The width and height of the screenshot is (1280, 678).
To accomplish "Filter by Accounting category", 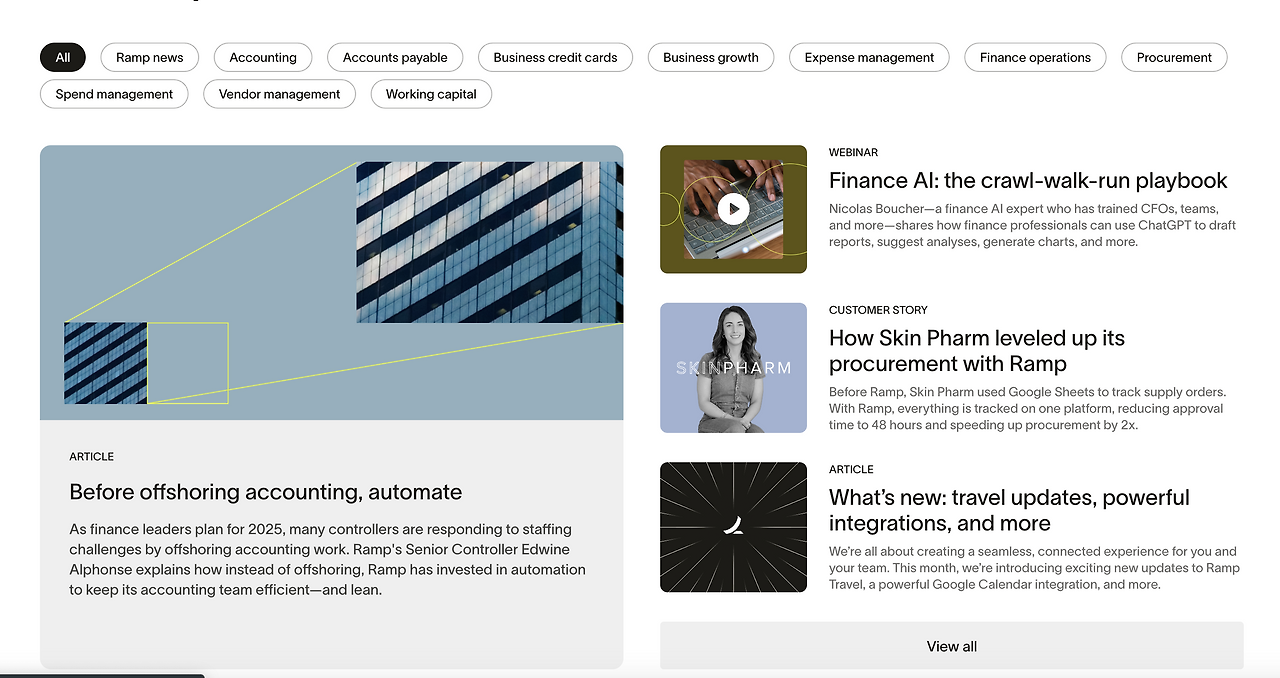I will point(263,57).
